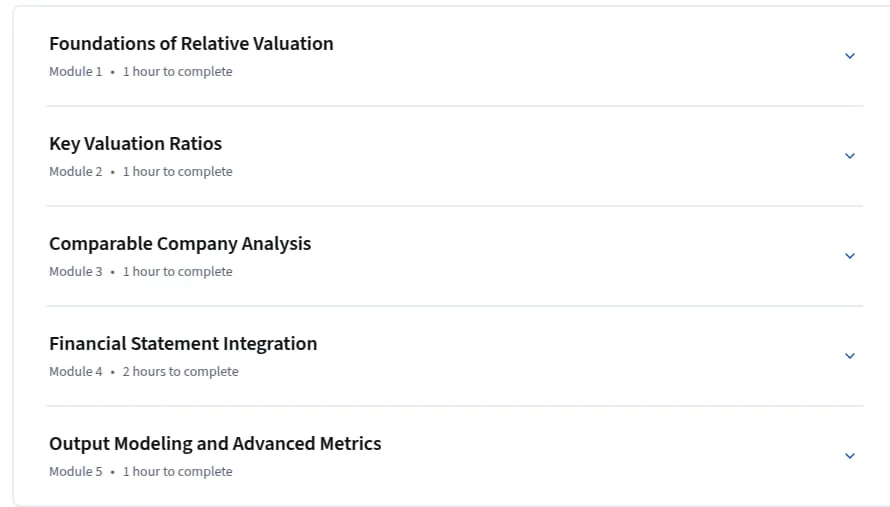This screenshot has width=890, height=507.
Task: Open the Comparable Company Analysis heading
Action: (180, 244)
